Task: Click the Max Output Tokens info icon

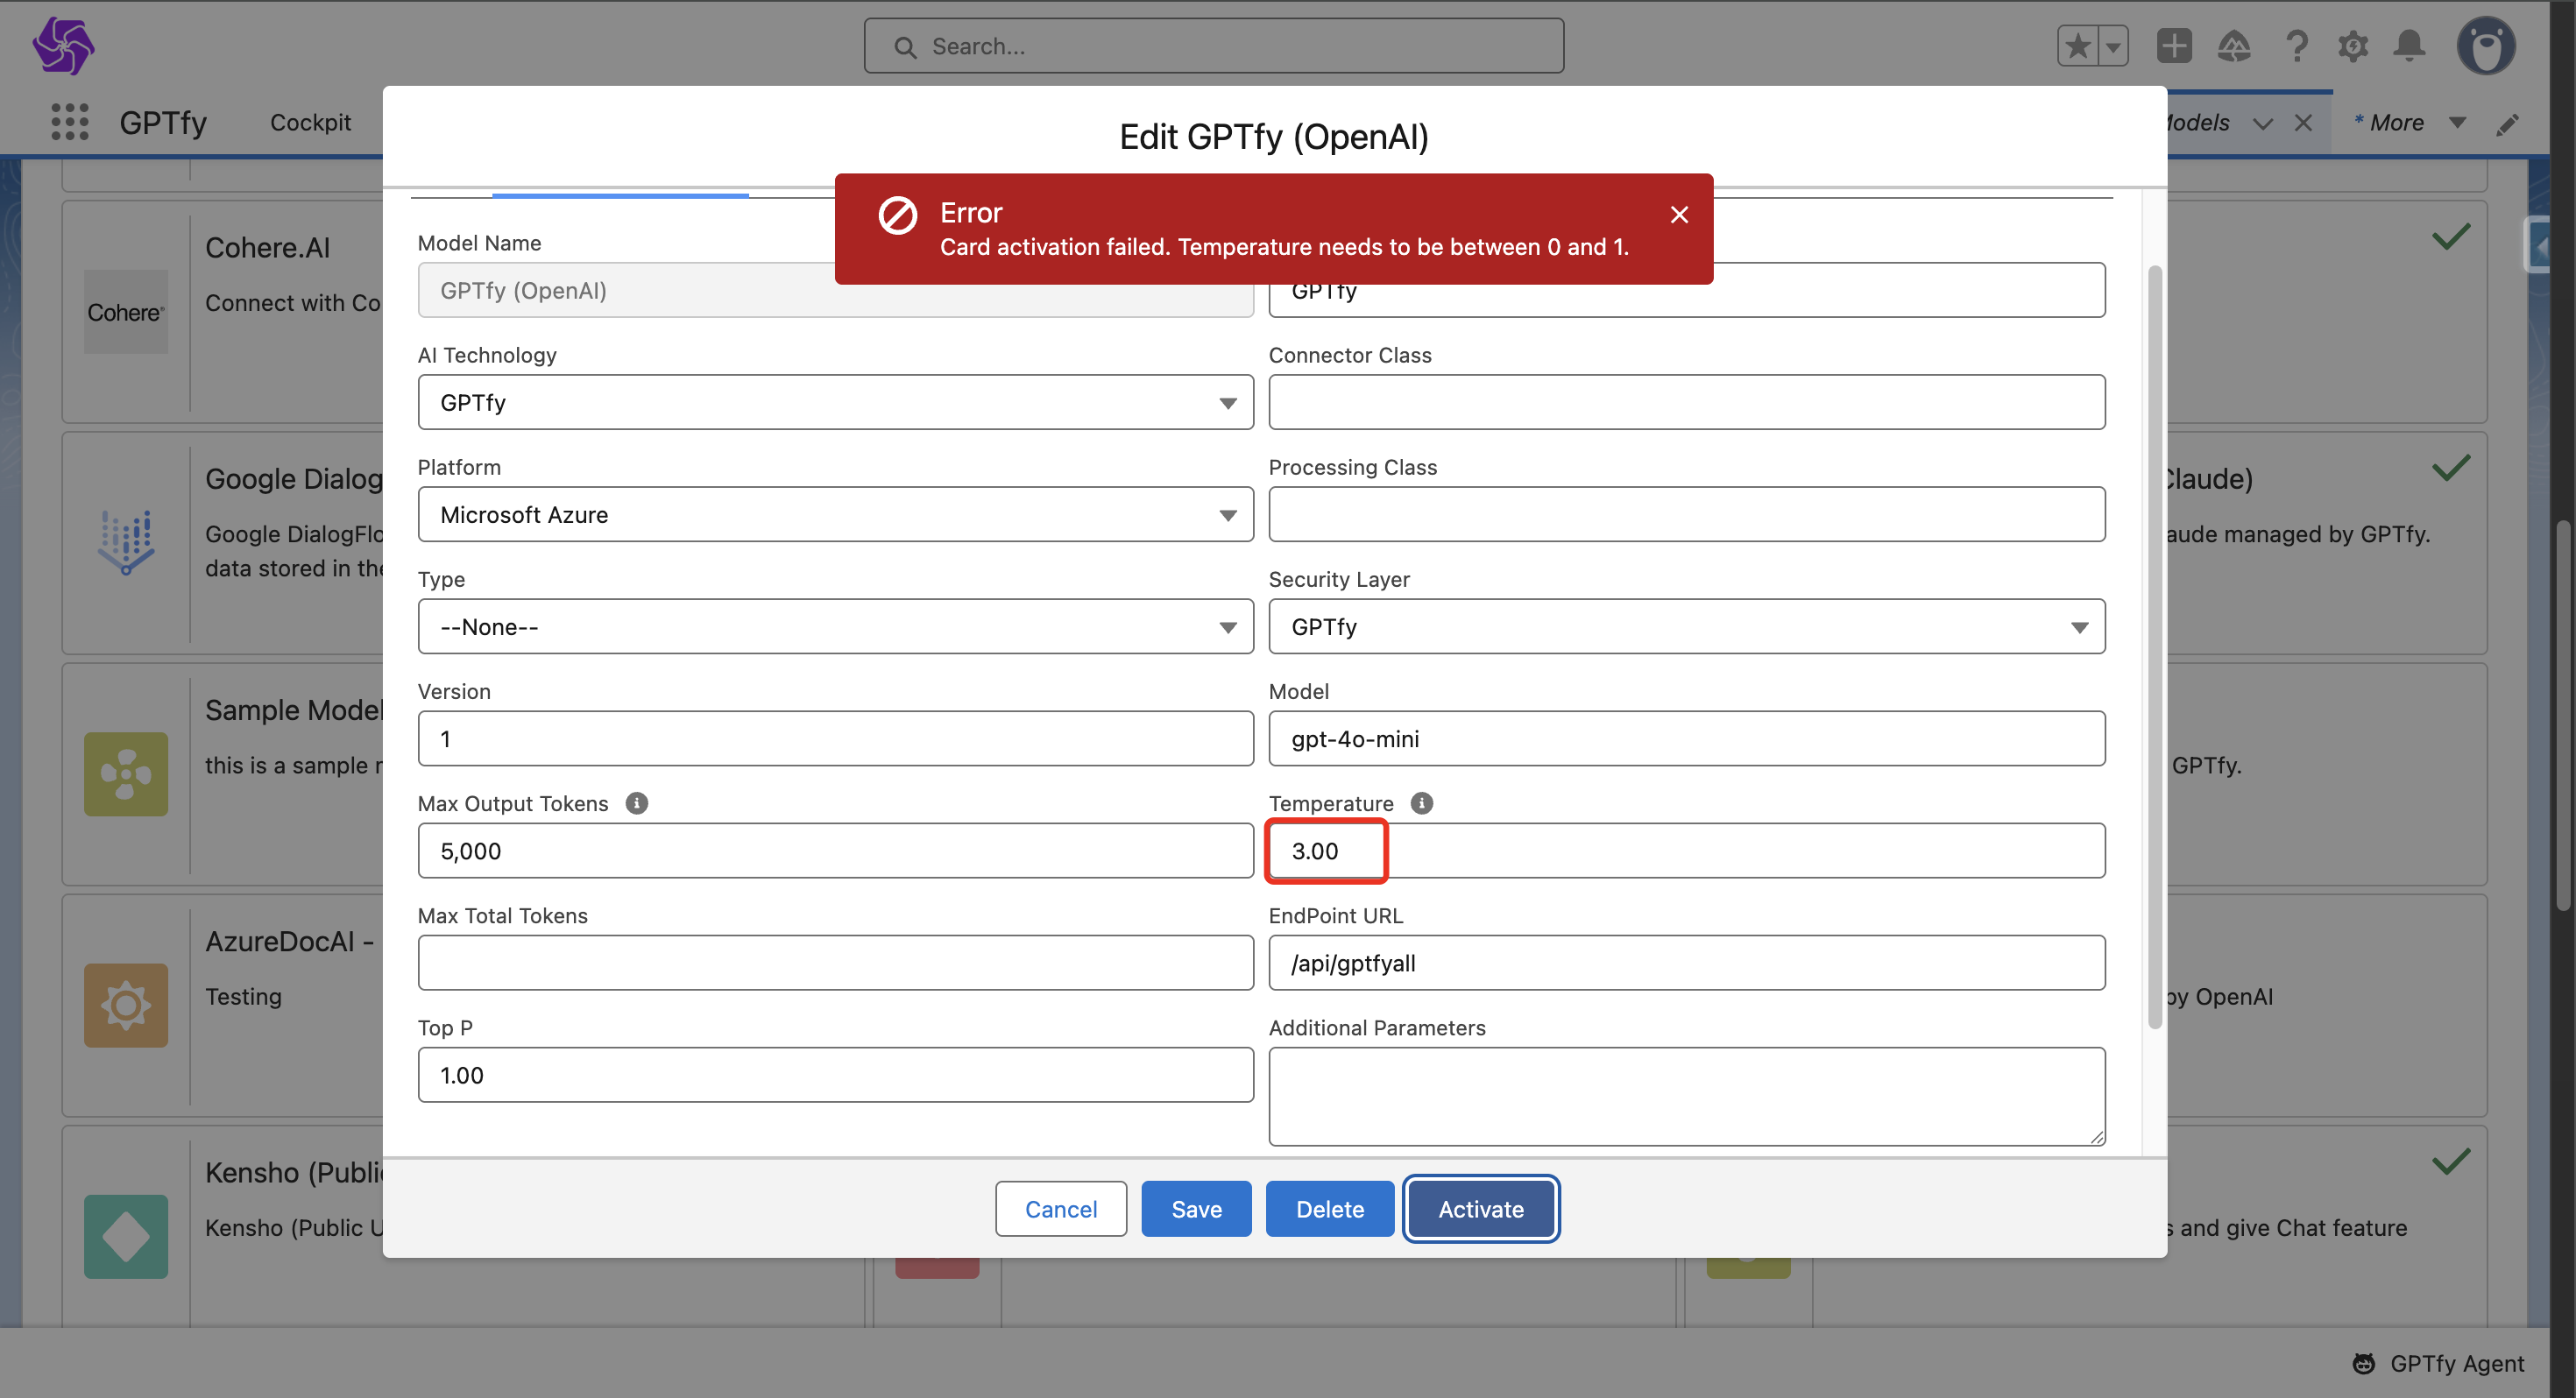Action: [x=636, y=803]
